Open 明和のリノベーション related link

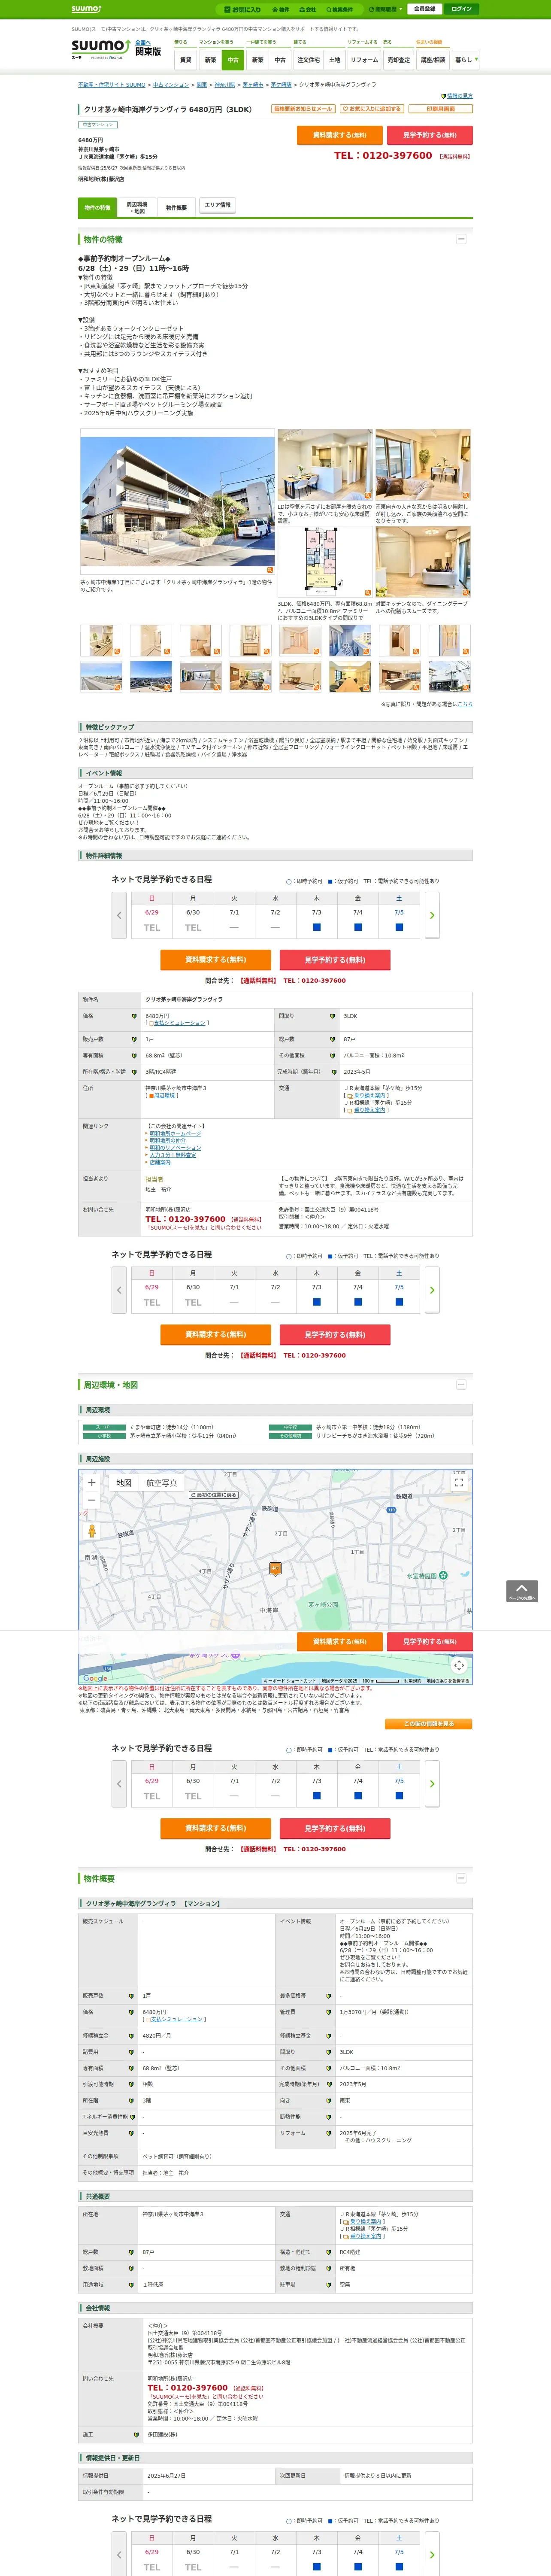pyautogui.click(x=175, y=1148)
